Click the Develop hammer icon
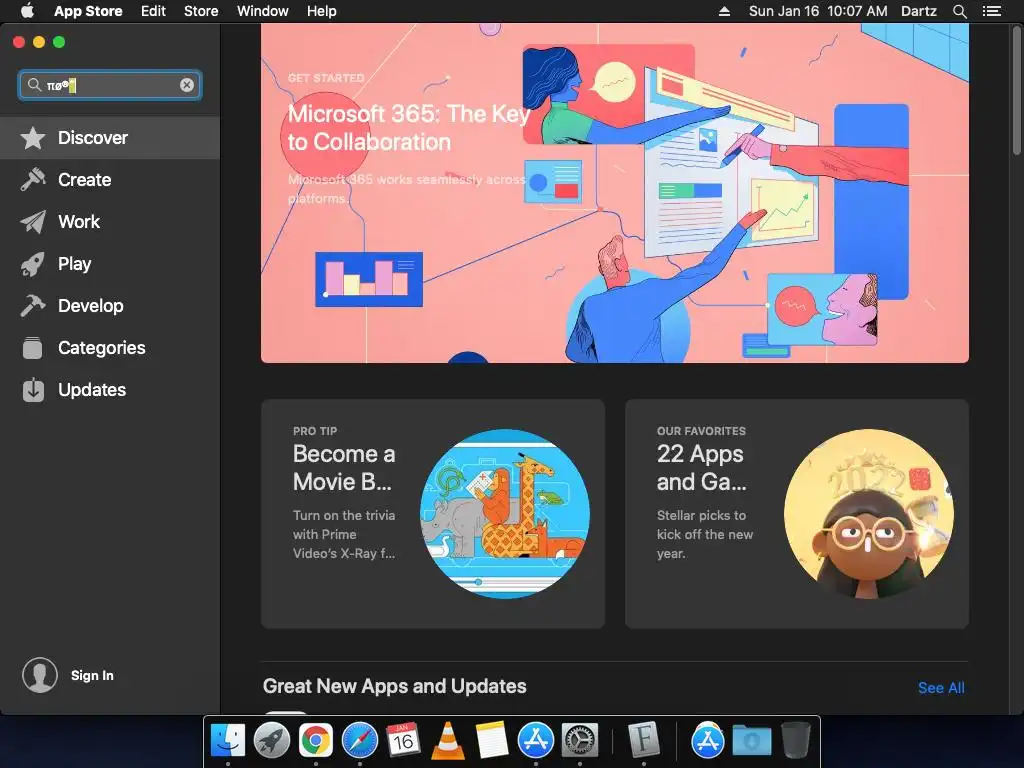 point(33,306)
